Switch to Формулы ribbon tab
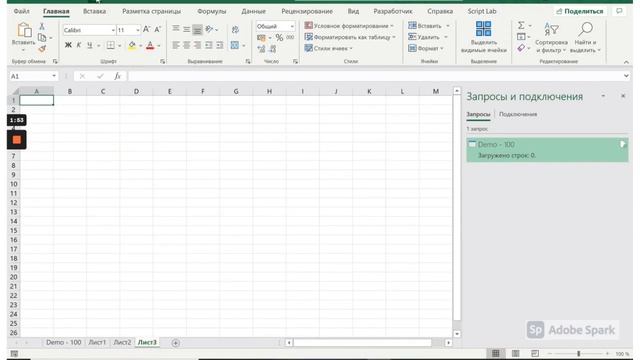The height and width of the screenshot is (360, 640). point(211,11)
